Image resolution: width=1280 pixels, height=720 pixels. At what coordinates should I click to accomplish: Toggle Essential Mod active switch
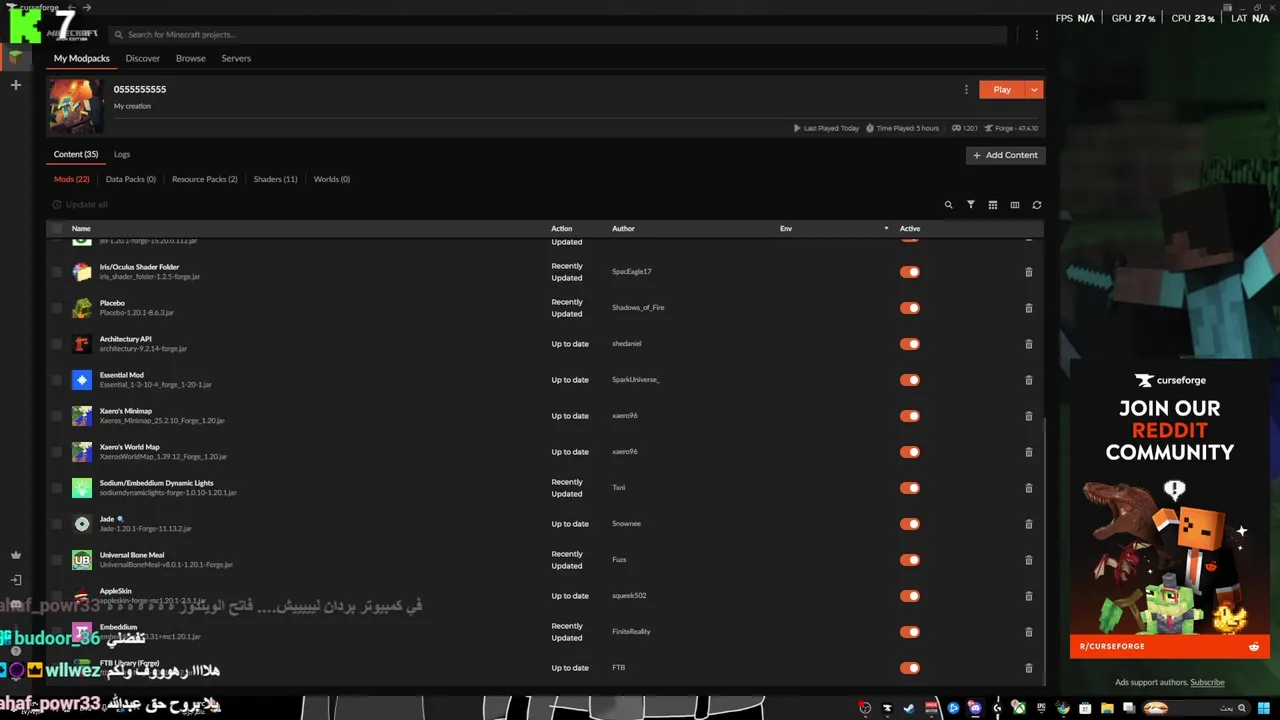pyautogui.click(x=909, y=380)
